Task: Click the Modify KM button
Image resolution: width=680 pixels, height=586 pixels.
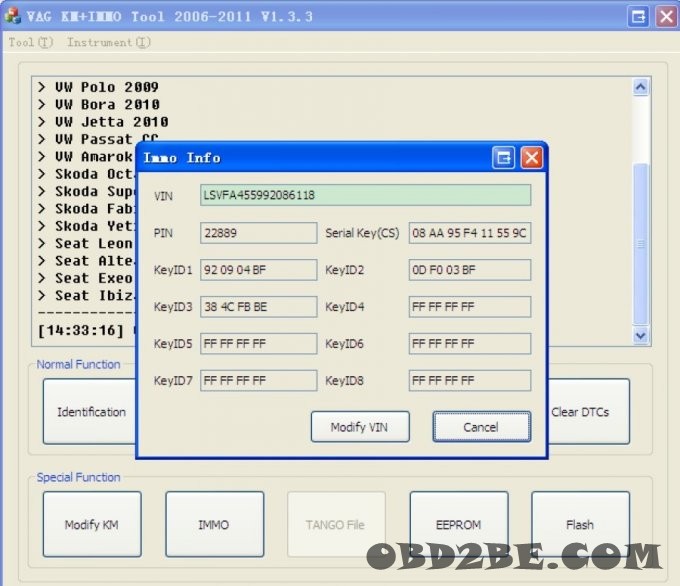Action: (x=92, y=524)
